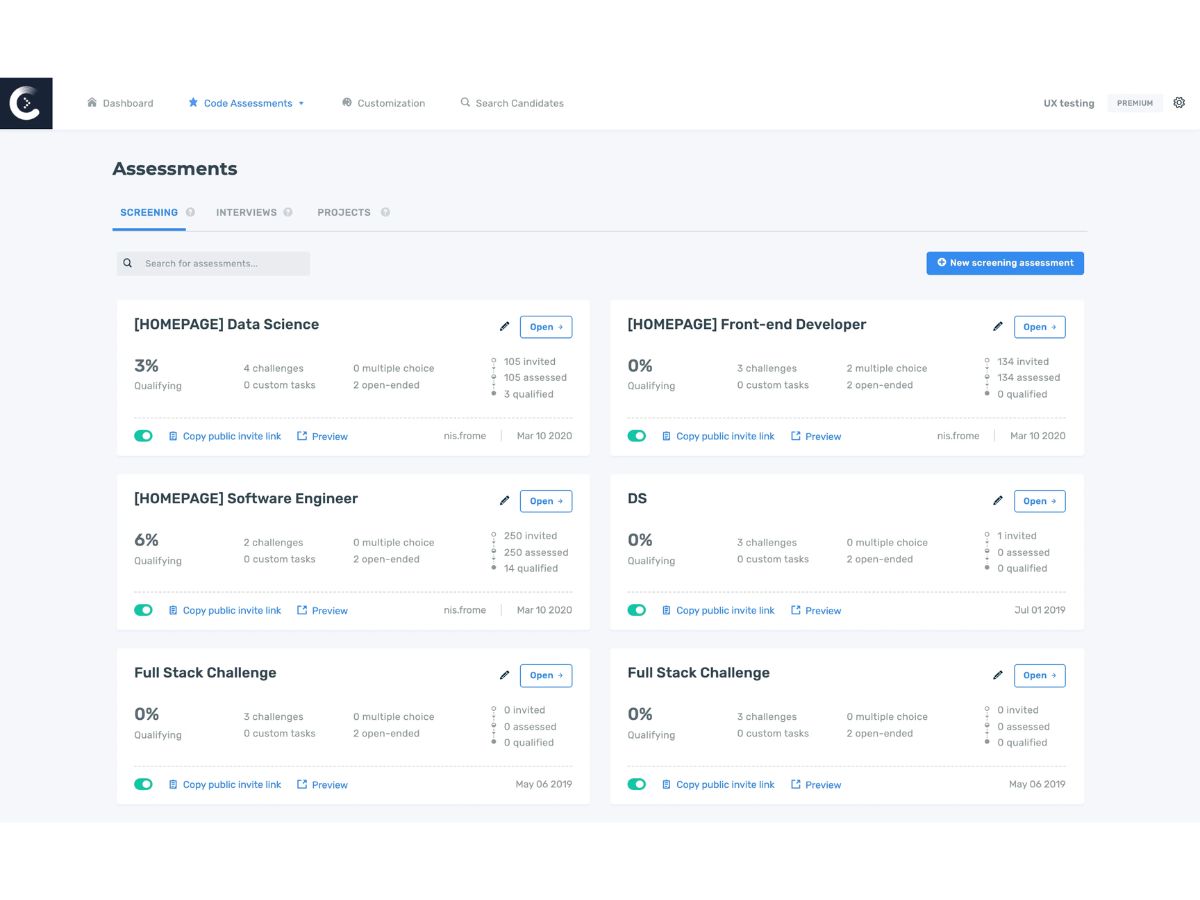Open settings gear icon in header
This screenshot has height=900, width=1200.
[1179, 103]
